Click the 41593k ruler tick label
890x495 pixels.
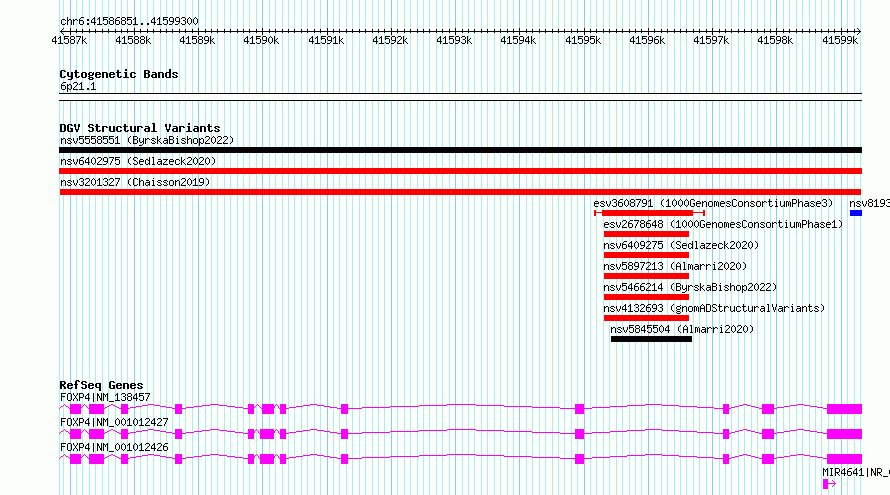(454, 40)
